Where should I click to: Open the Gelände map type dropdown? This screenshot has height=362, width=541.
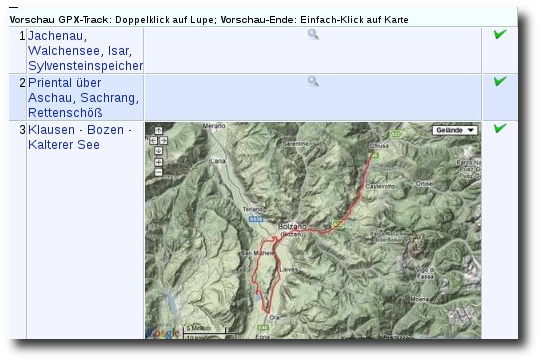click(455, 130)
